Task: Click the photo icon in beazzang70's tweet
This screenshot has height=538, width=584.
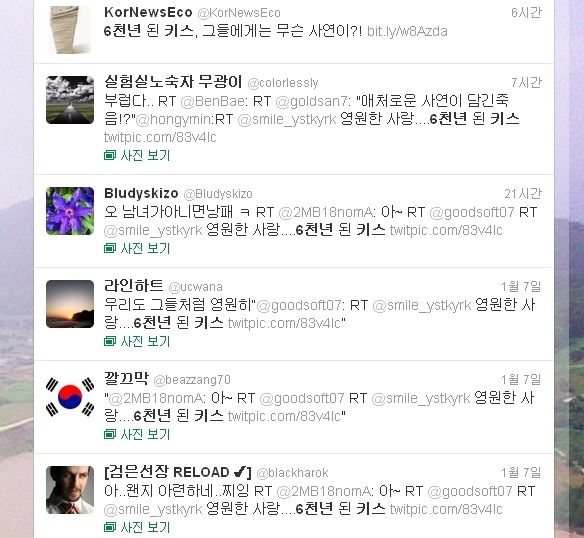Action: (110, 434)
